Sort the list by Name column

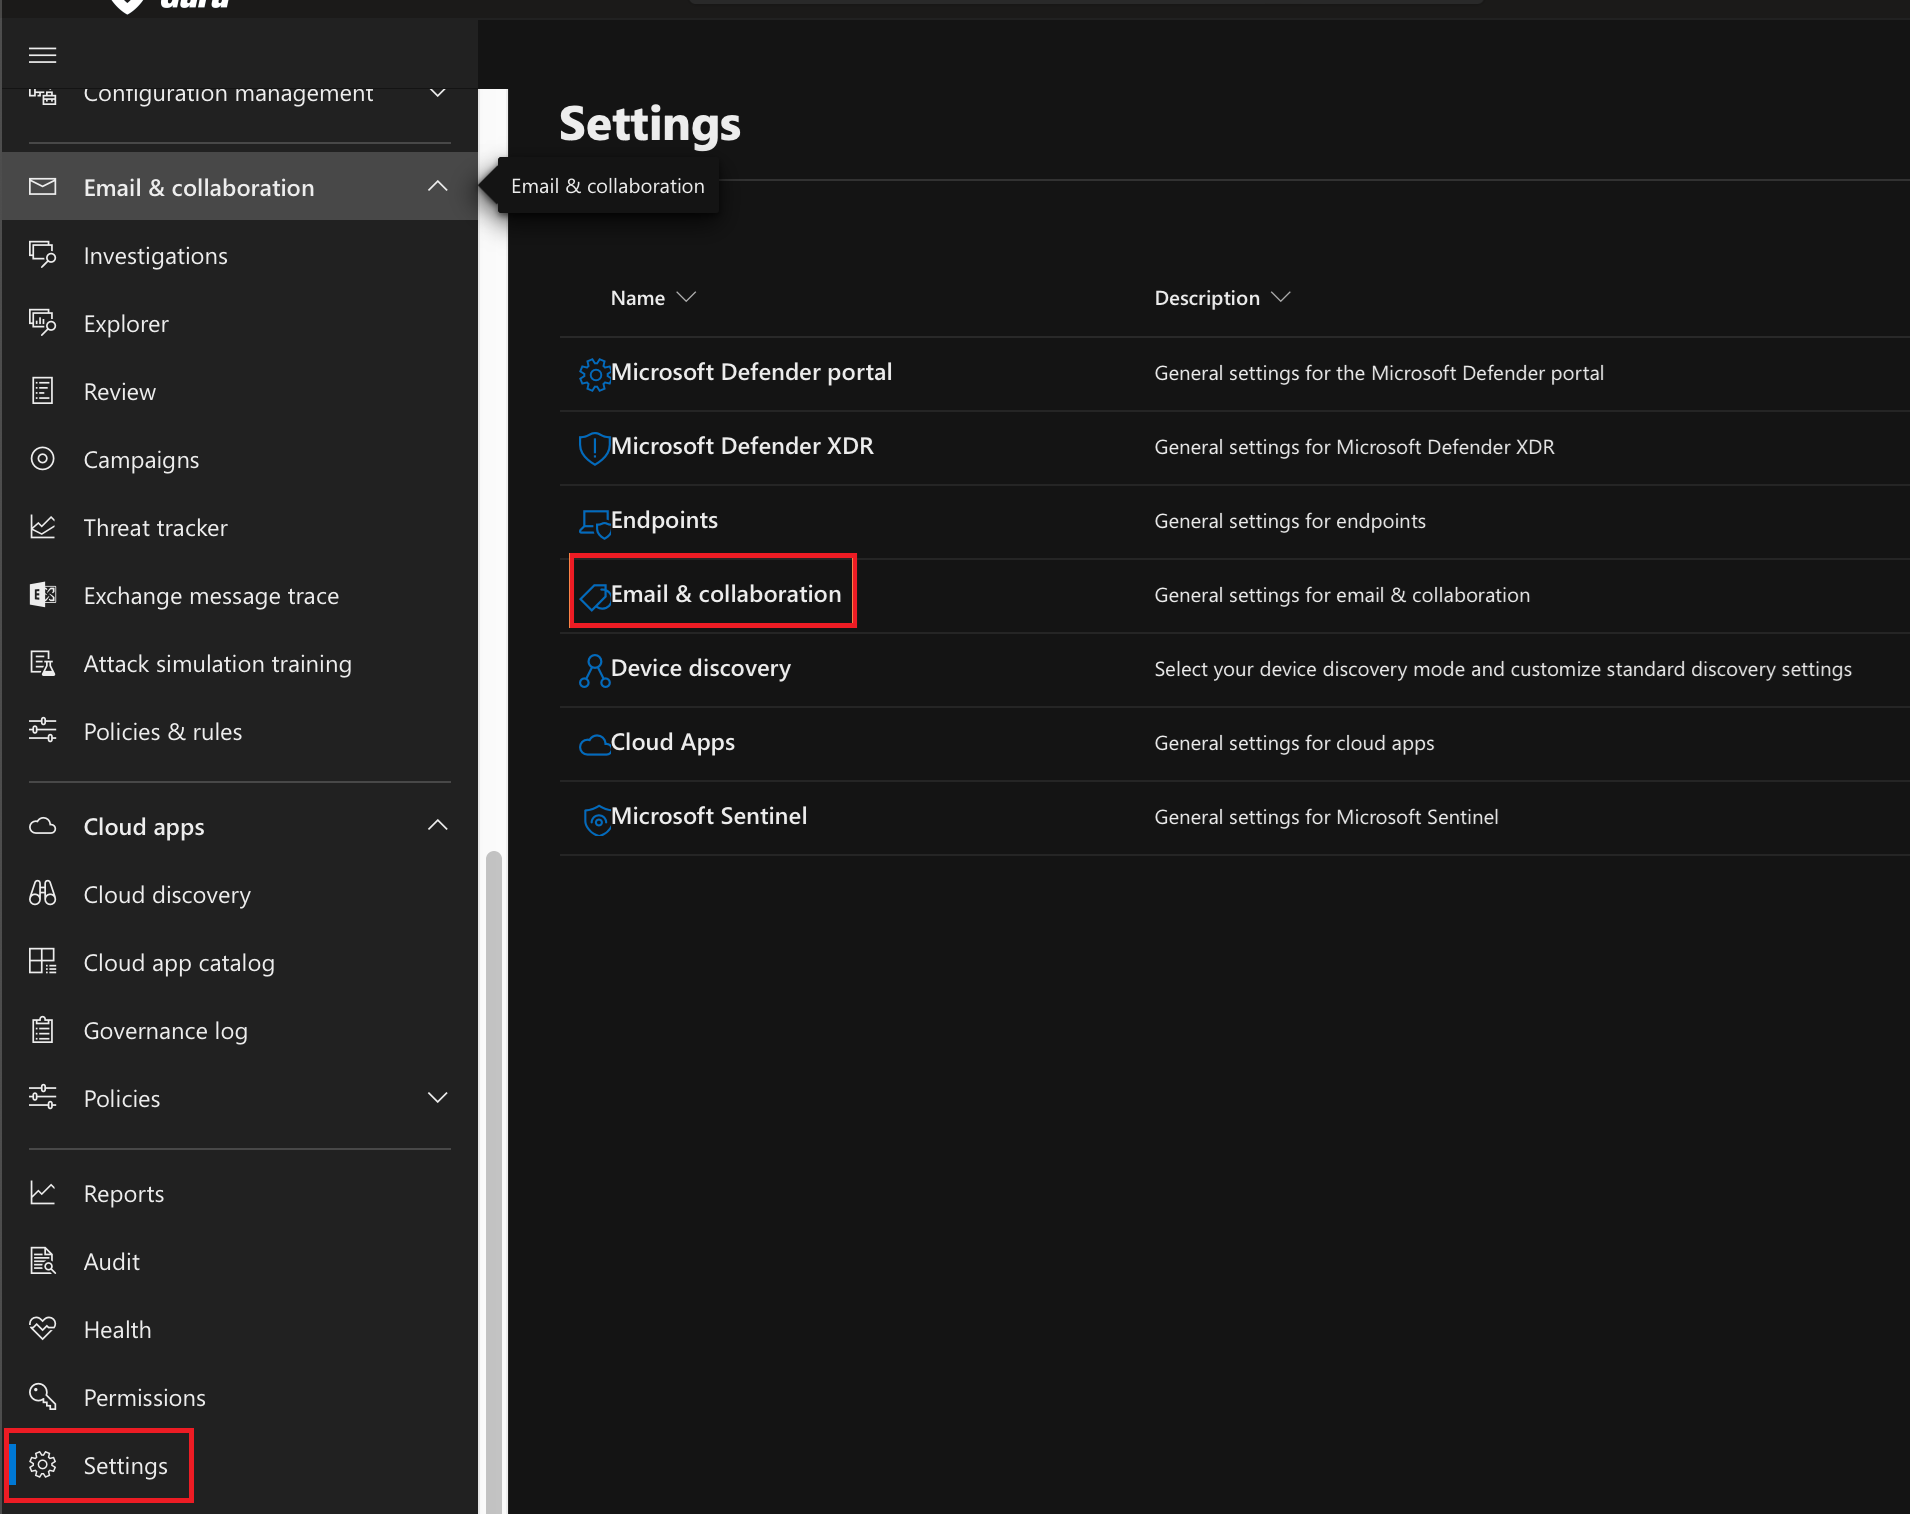pyautogui.click(x=653, y=298)
